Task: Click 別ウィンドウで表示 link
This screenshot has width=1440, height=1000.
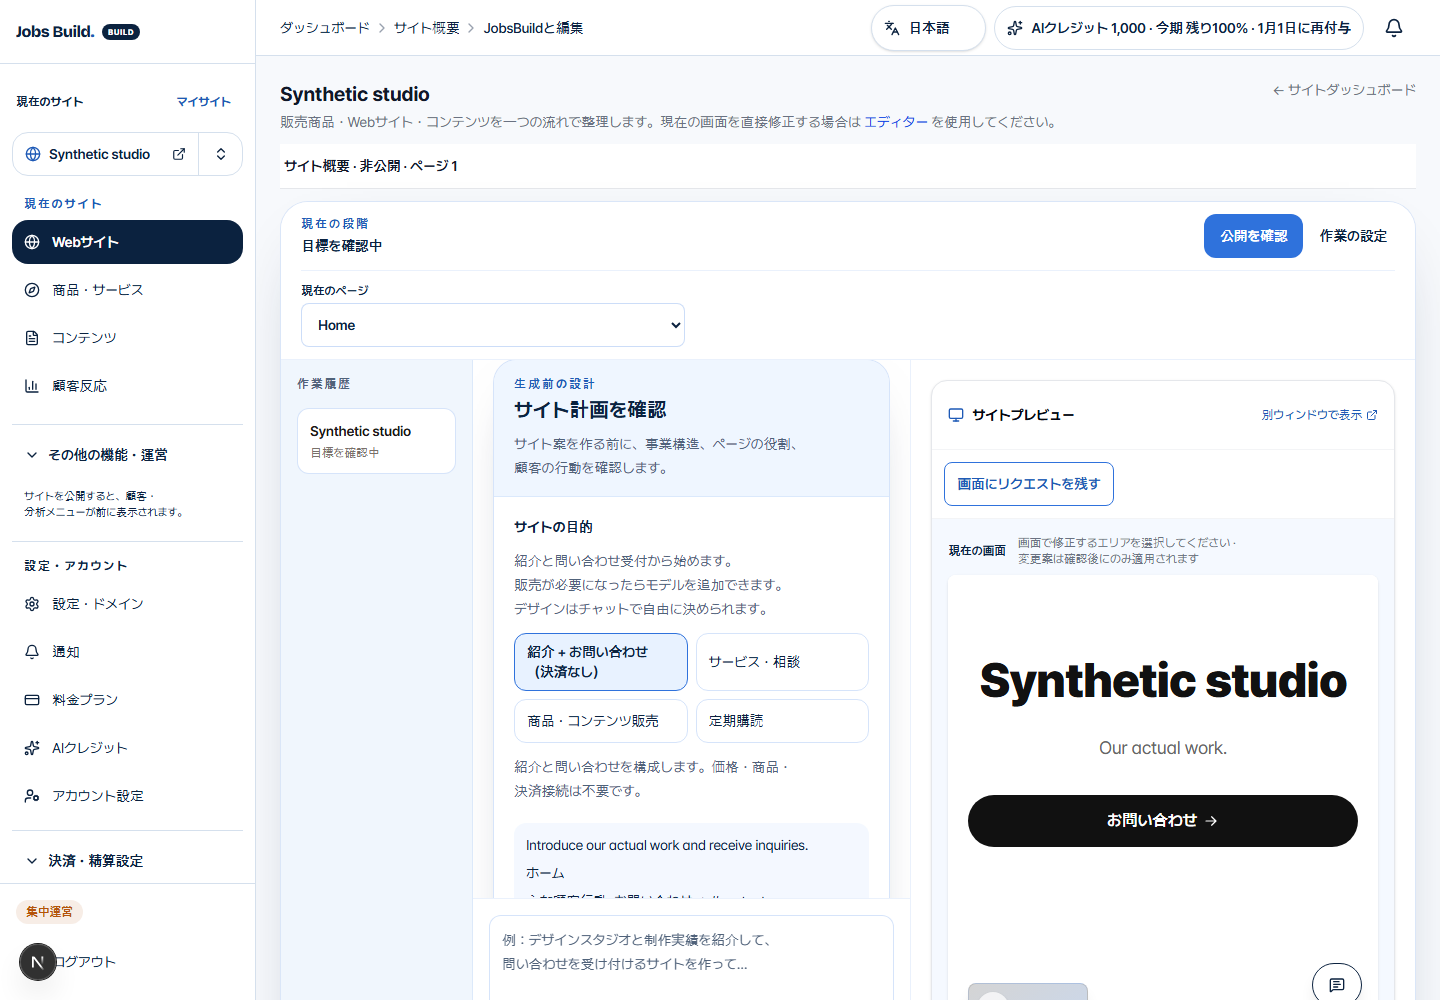Action: (x=1319, y=415)
